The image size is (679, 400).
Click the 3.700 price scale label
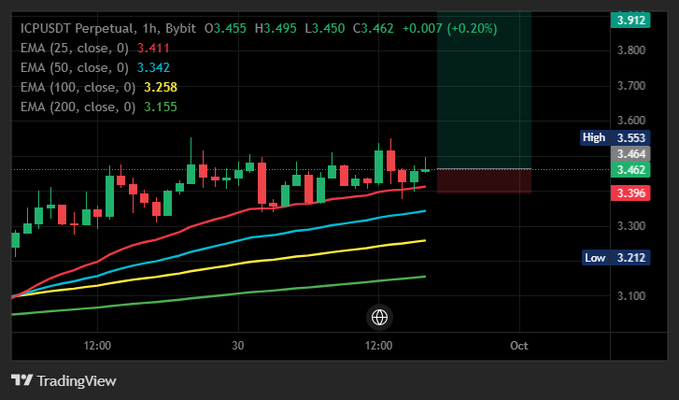(x=631, y=86)
